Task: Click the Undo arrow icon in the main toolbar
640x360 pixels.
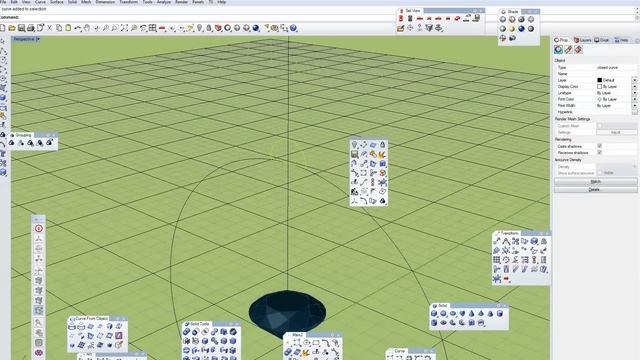Action: (78, 28)
